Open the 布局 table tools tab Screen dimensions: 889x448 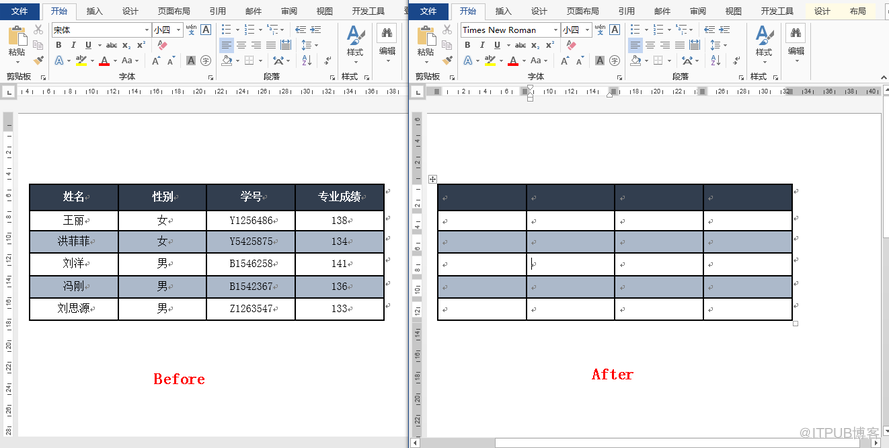858,11
